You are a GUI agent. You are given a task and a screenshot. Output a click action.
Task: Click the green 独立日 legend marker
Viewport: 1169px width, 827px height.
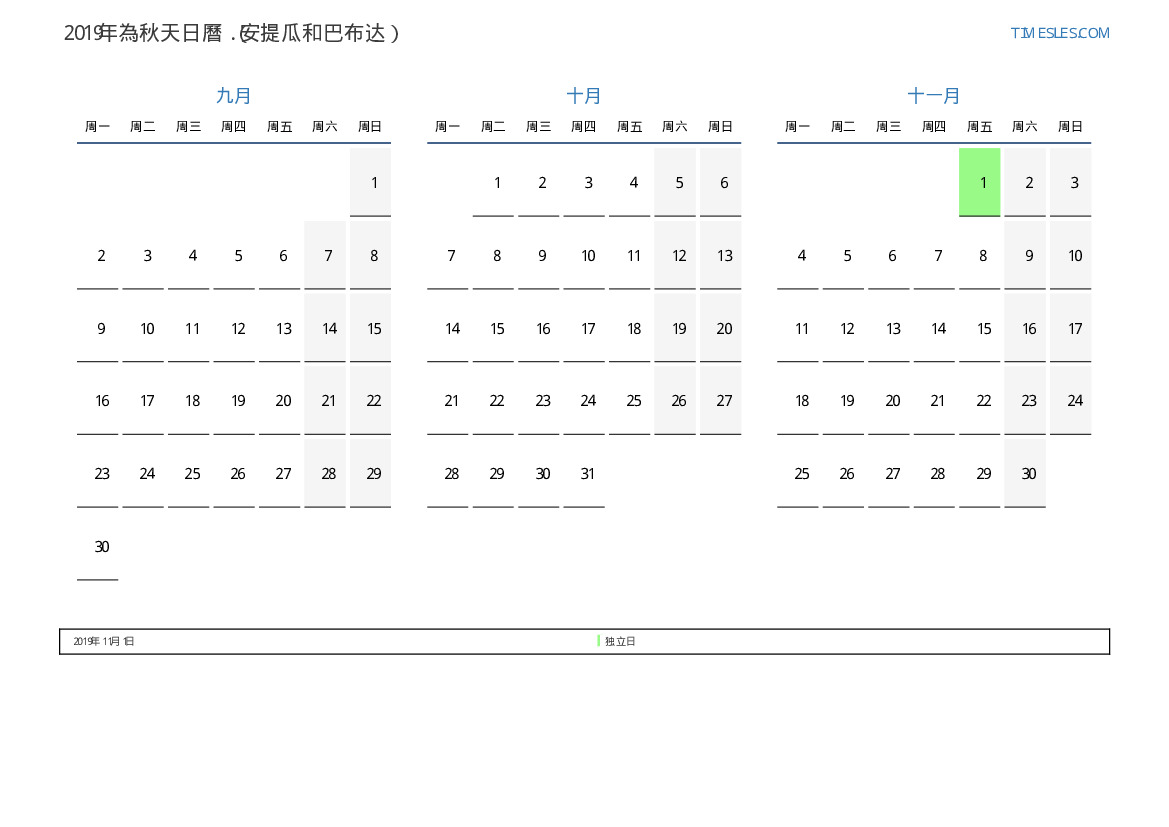[x=598, y=641]
